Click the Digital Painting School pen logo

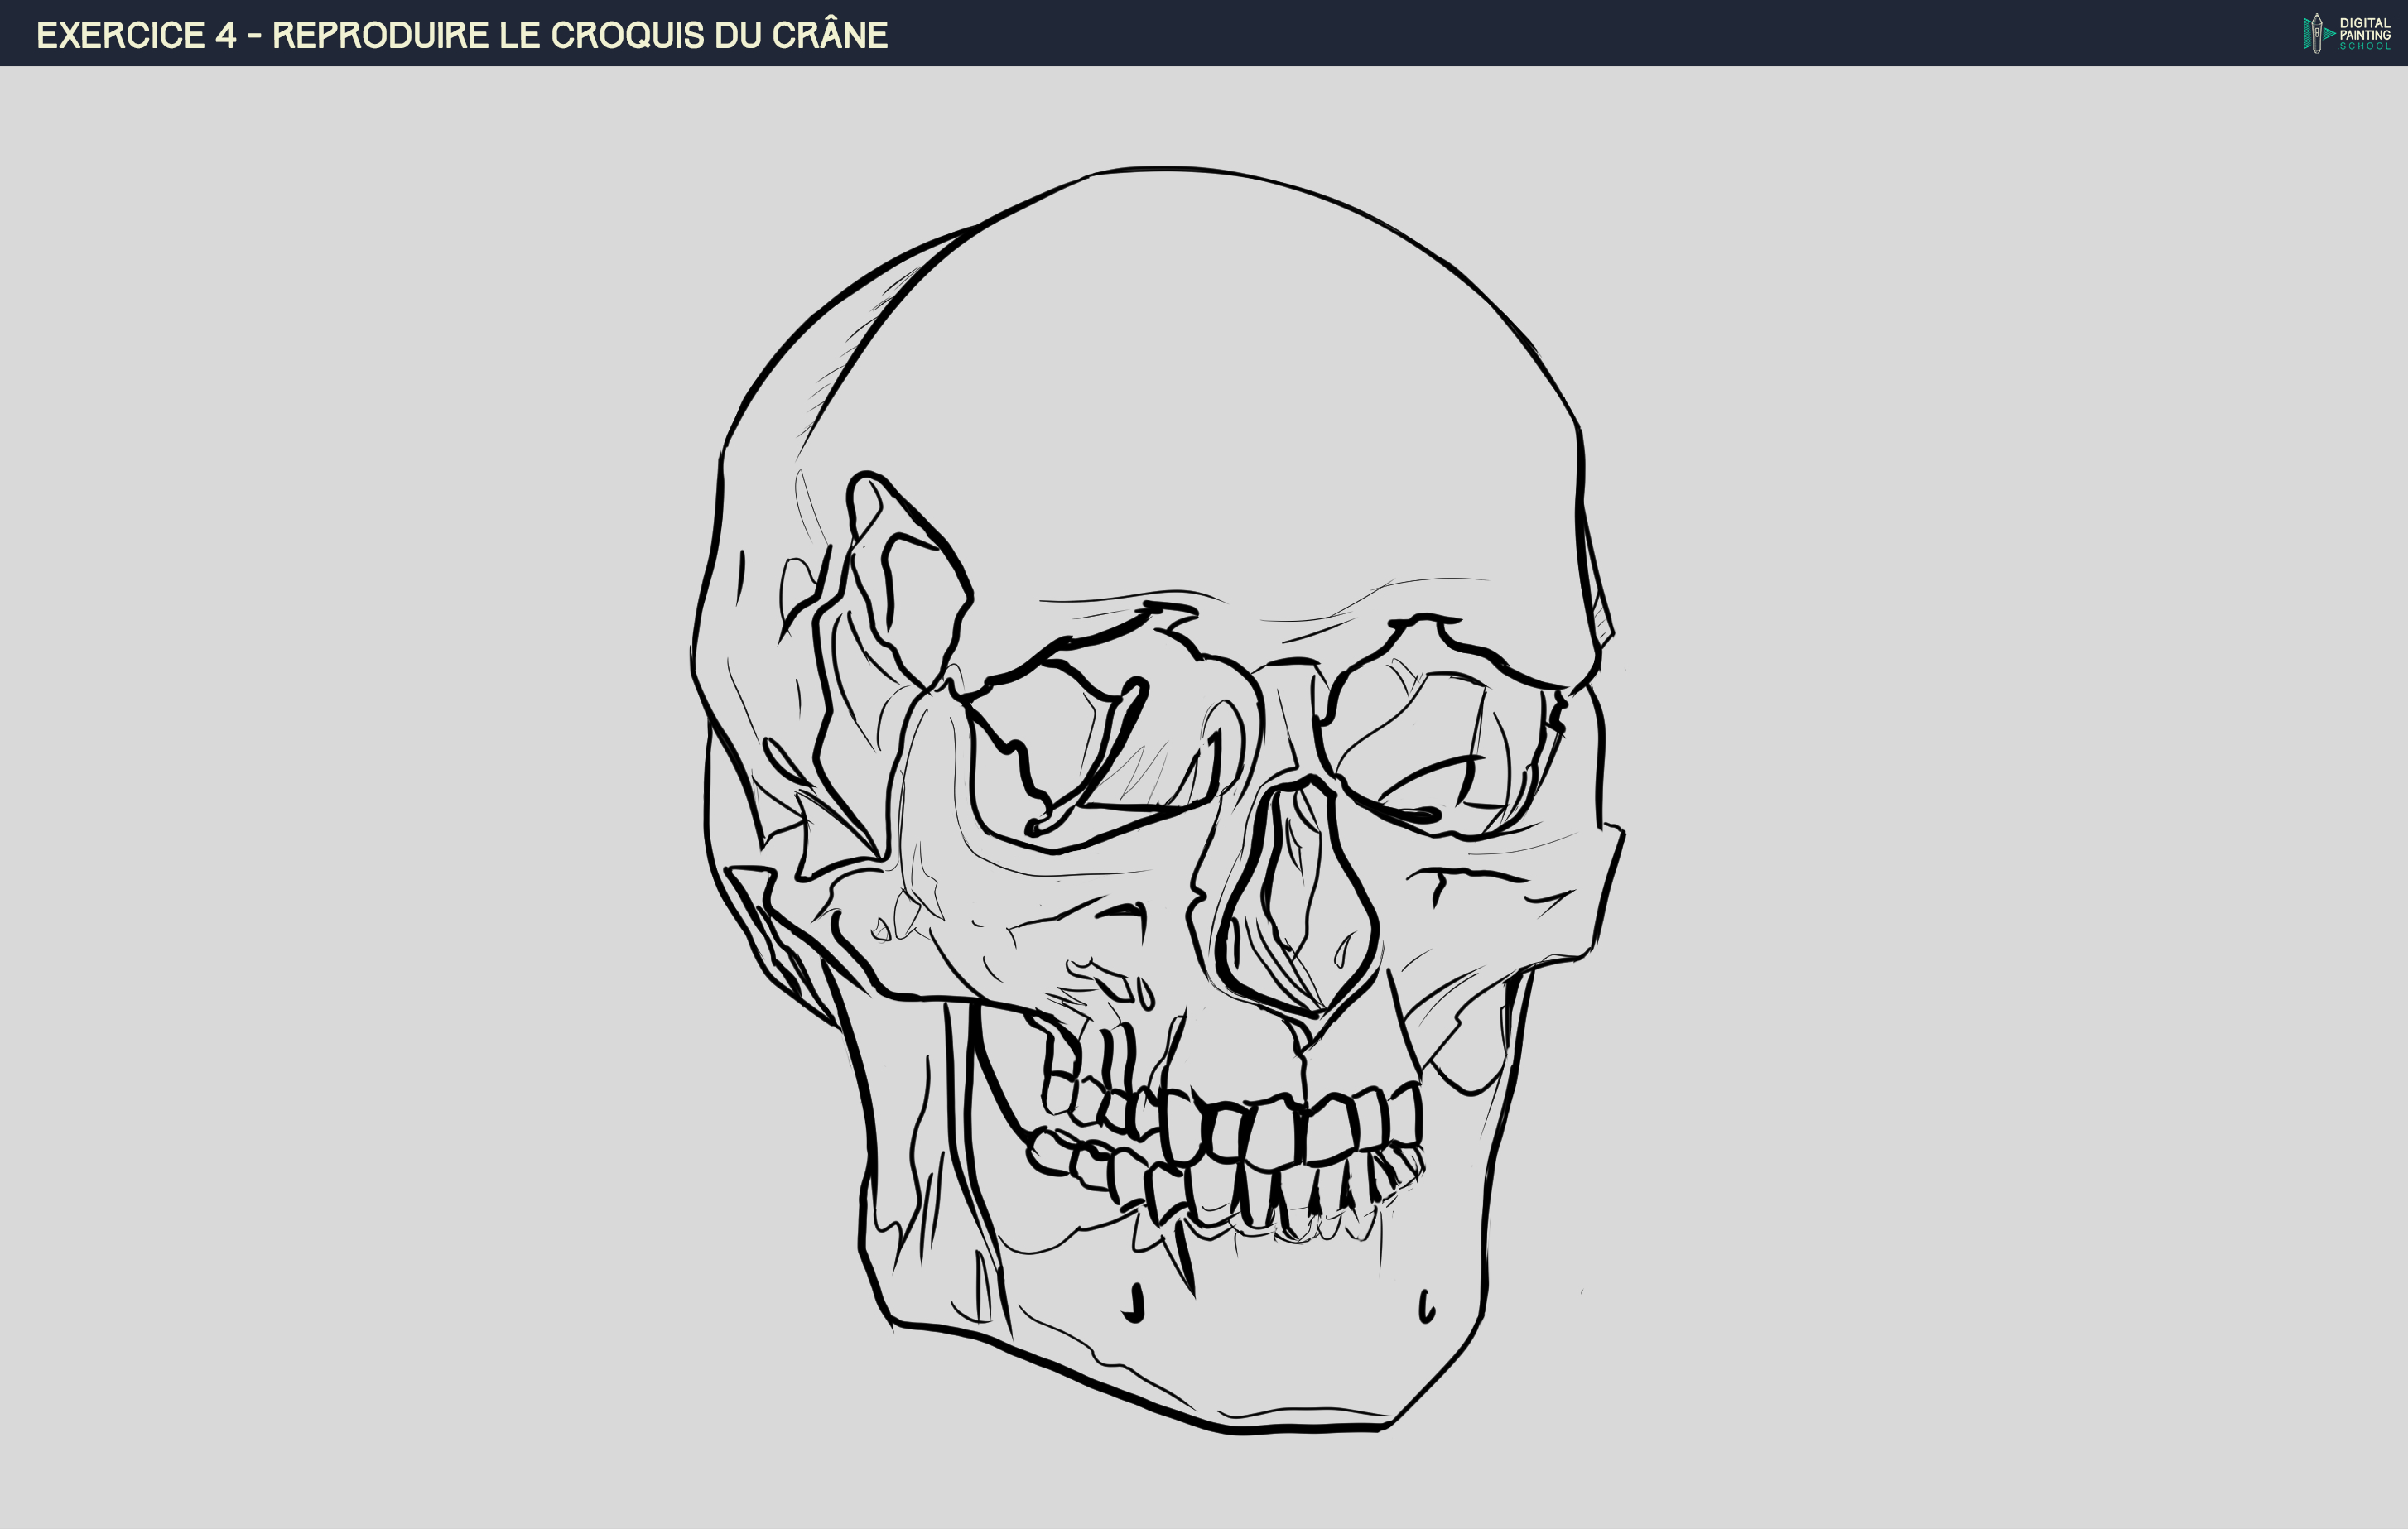[2317, 34]
